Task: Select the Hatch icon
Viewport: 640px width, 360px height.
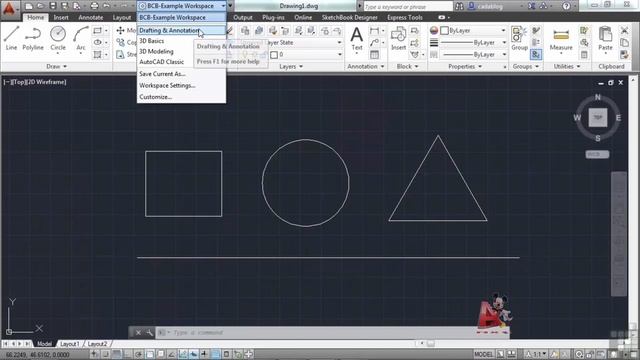Action: pyautogui.click(x=97, y=54)
